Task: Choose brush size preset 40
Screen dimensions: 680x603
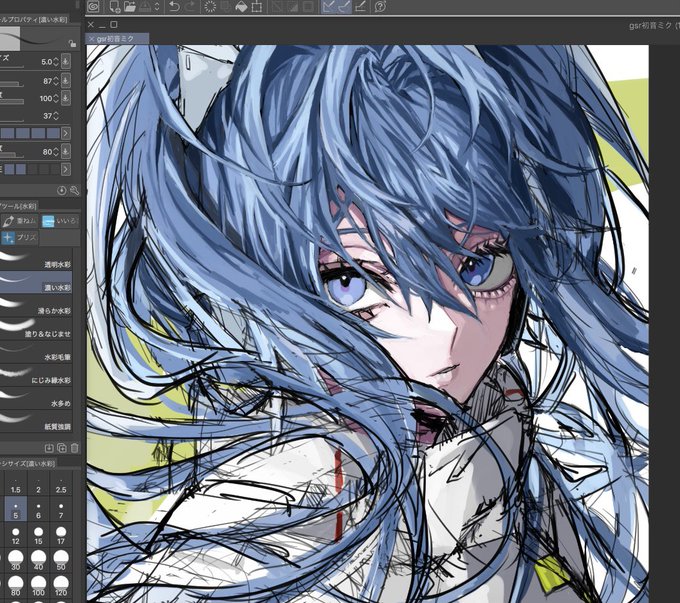Action: coord(38,560)
